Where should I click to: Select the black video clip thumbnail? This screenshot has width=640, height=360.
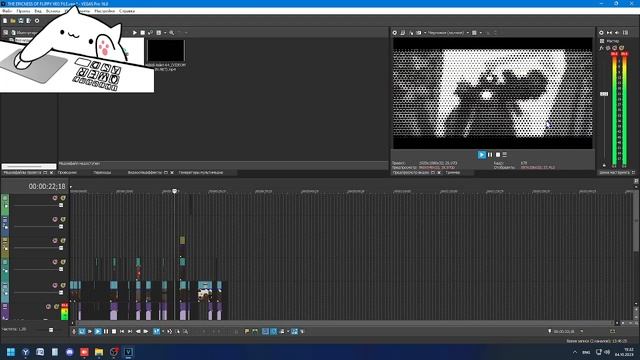(166, 51)
